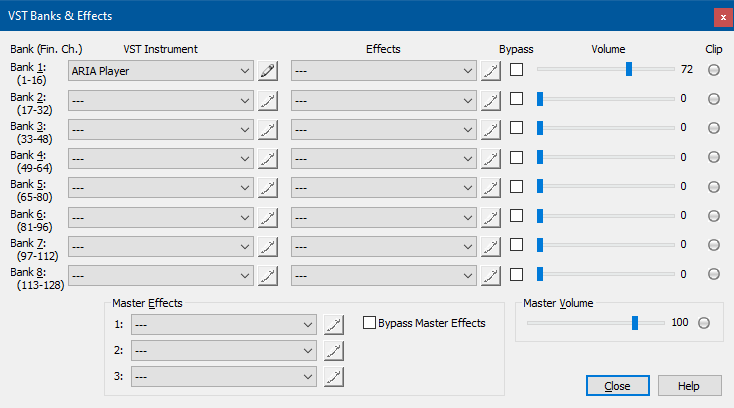Viewport: 734px width, 408px height.
Task: Click the Bank 1 clip indicator
Action: coord(713,70)
